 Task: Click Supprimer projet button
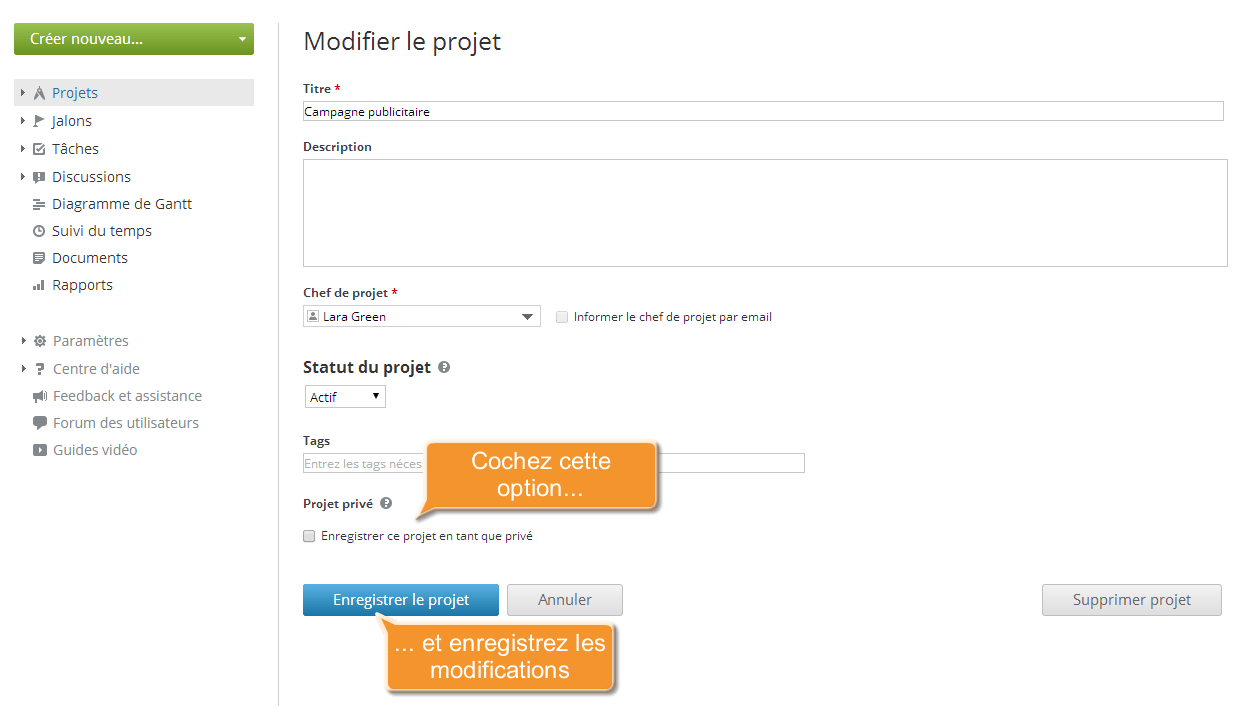[x=1132, y=600]
